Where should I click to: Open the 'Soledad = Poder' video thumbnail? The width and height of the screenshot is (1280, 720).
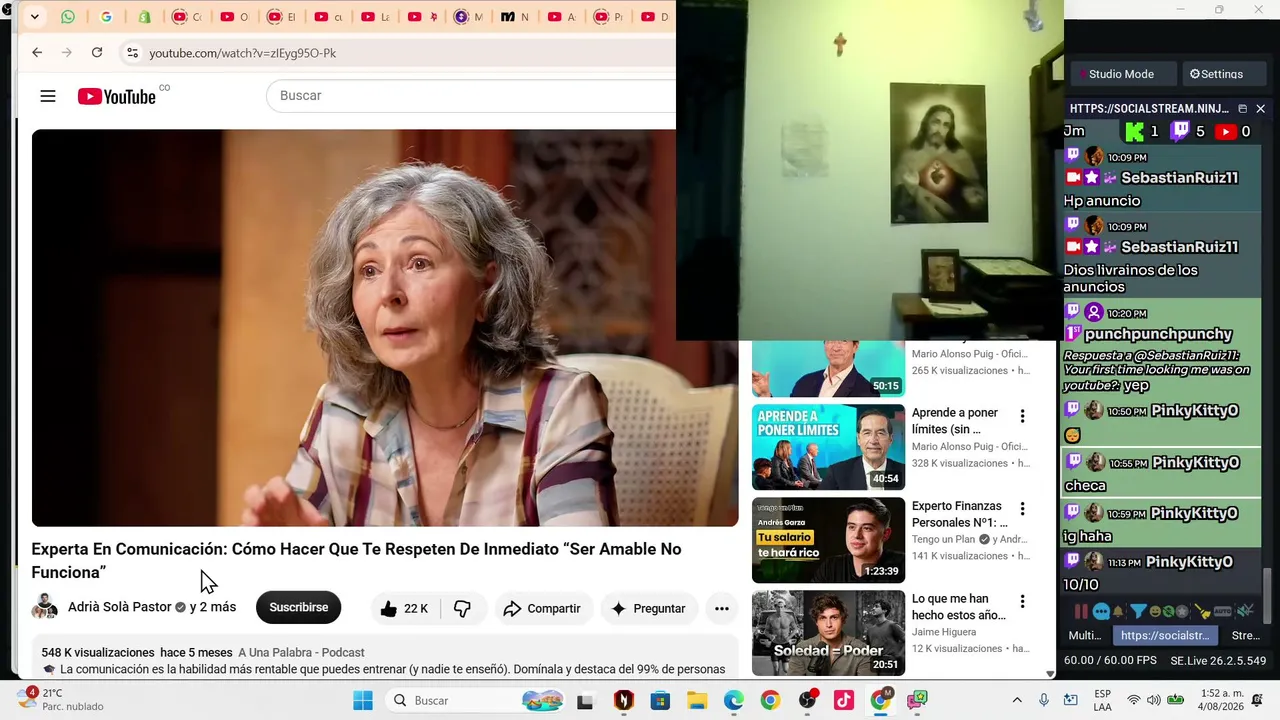[828, 633]
